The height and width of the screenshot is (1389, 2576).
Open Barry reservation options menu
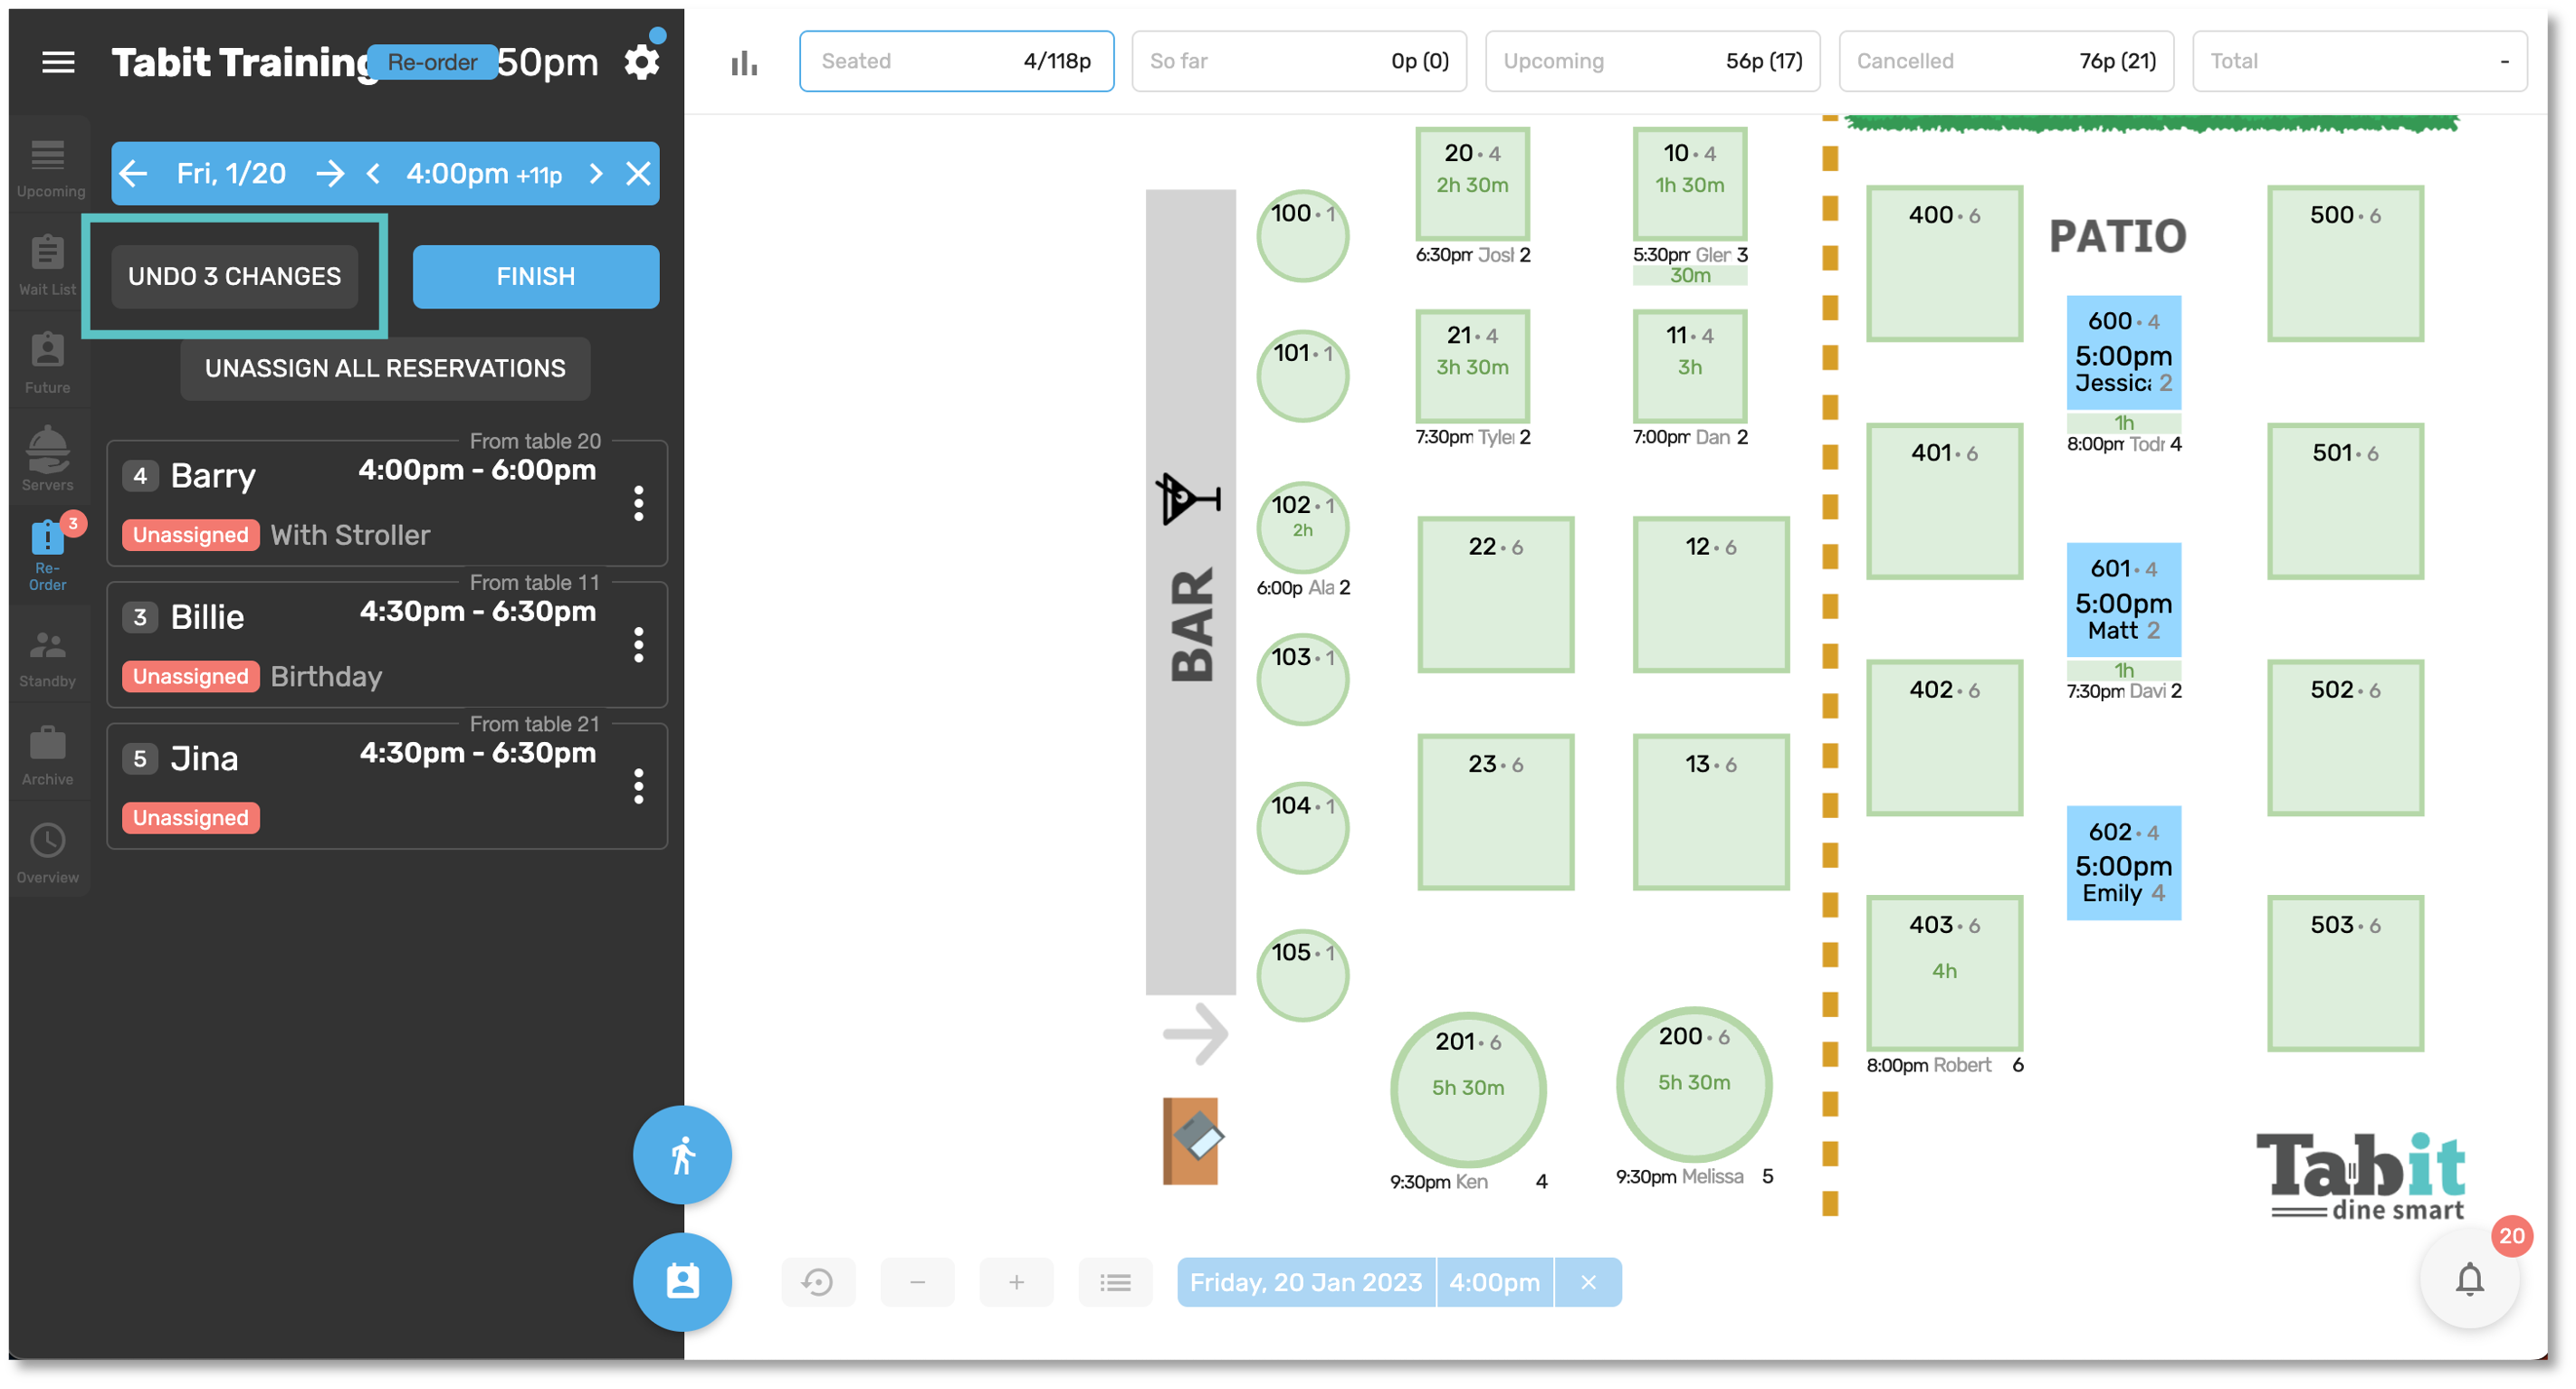tap(638, 503)
